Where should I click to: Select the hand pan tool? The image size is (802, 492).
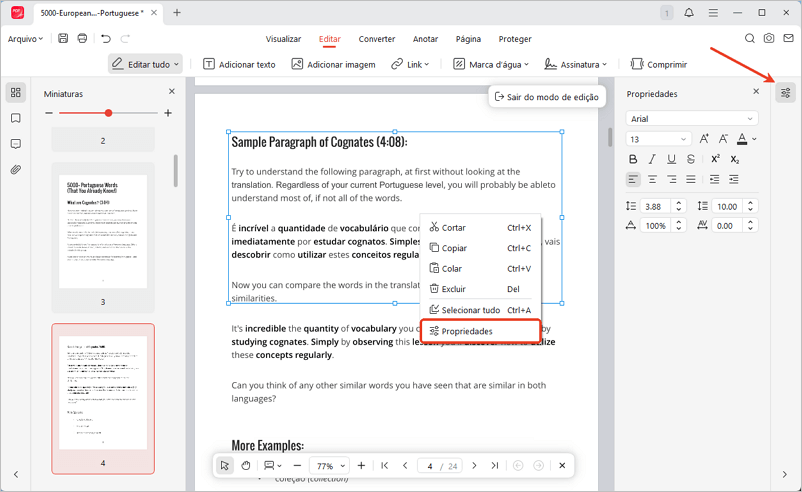[x=245, y=466]
